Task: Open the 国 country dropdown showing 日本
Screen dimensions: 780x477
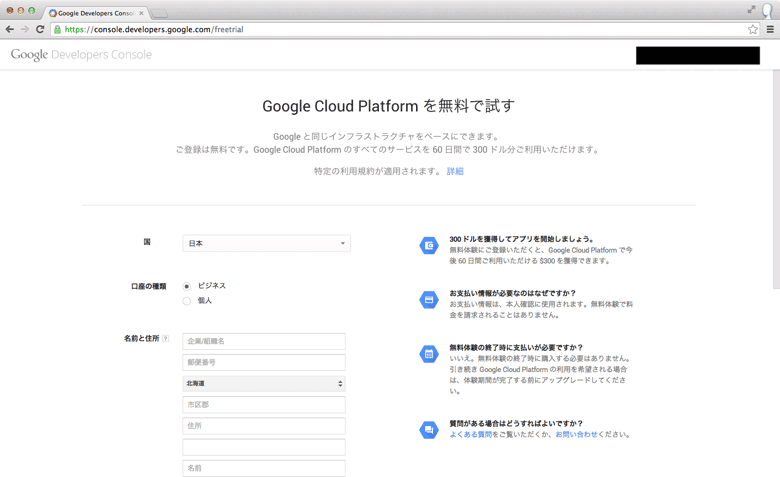Action: (267, 243)
